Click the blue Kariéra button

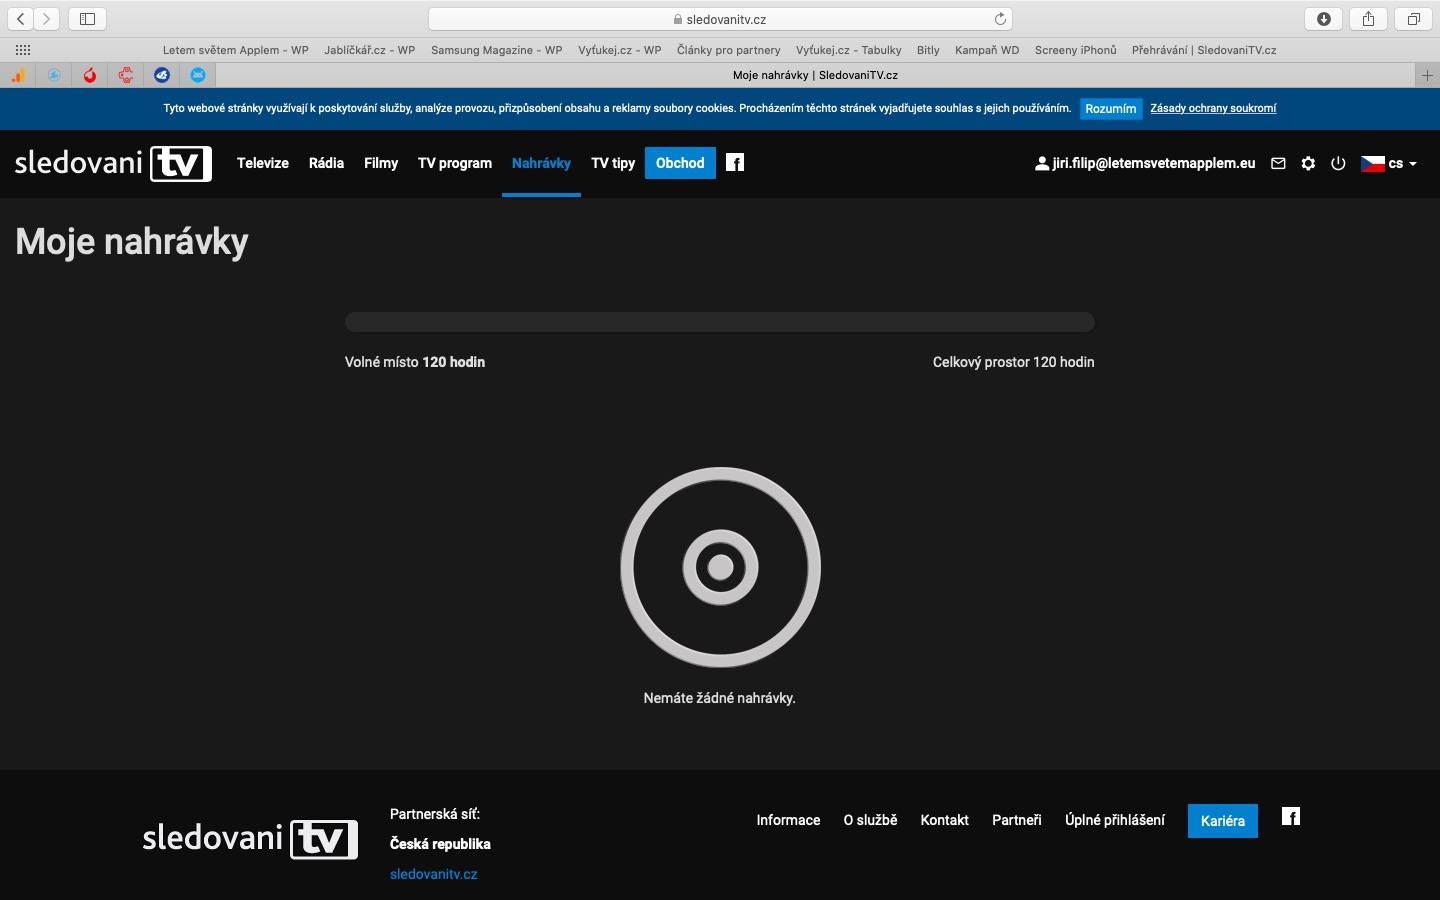pos(1222,821)
